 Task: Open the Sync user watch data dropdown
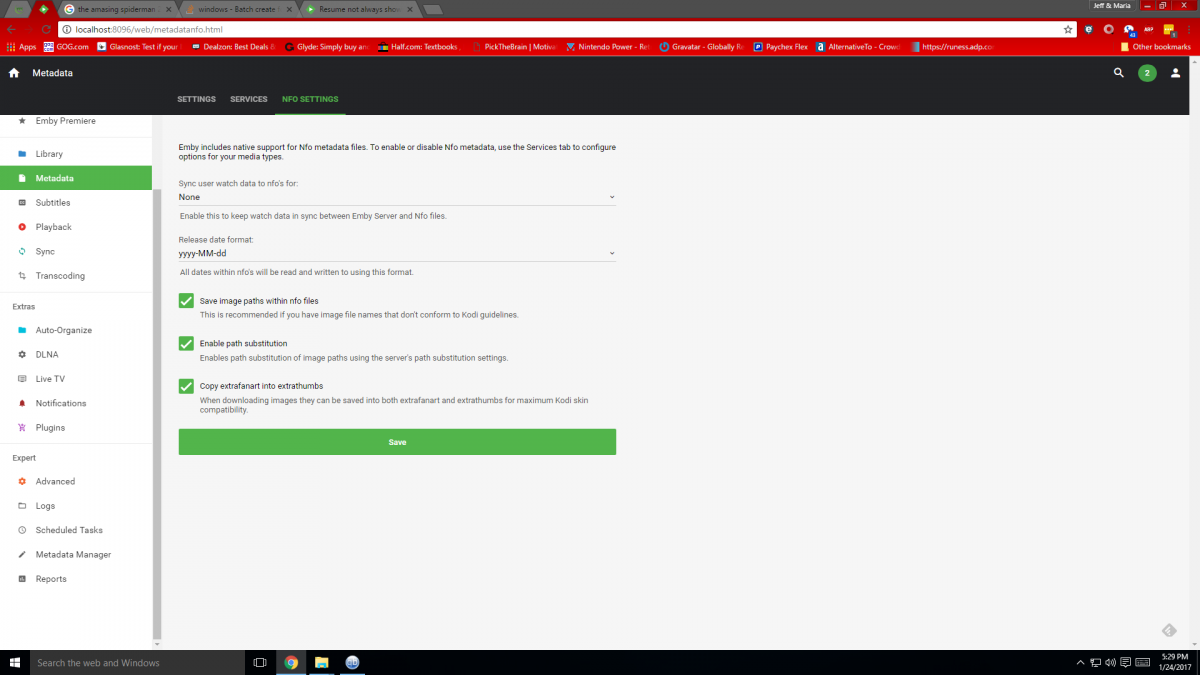(397, 197)
